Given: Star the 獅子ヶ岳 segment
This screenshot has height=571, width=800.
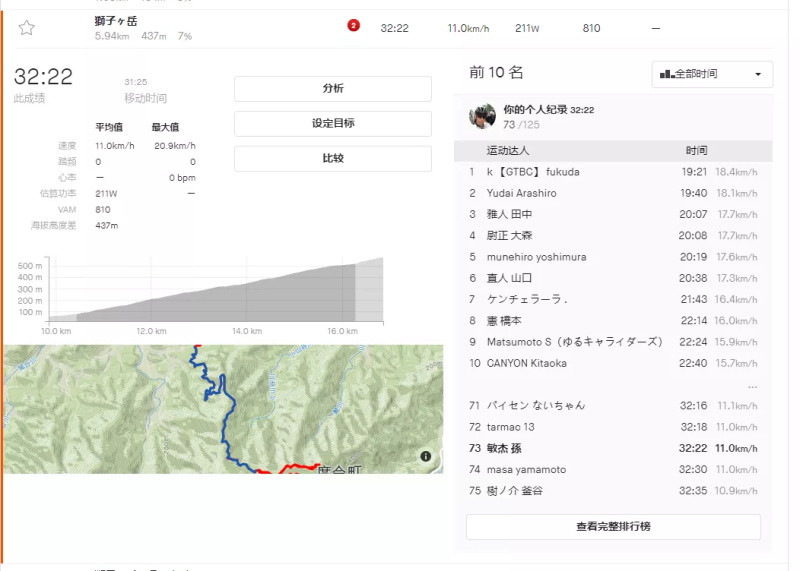Looking at the screenshot, I should (27, 28).
